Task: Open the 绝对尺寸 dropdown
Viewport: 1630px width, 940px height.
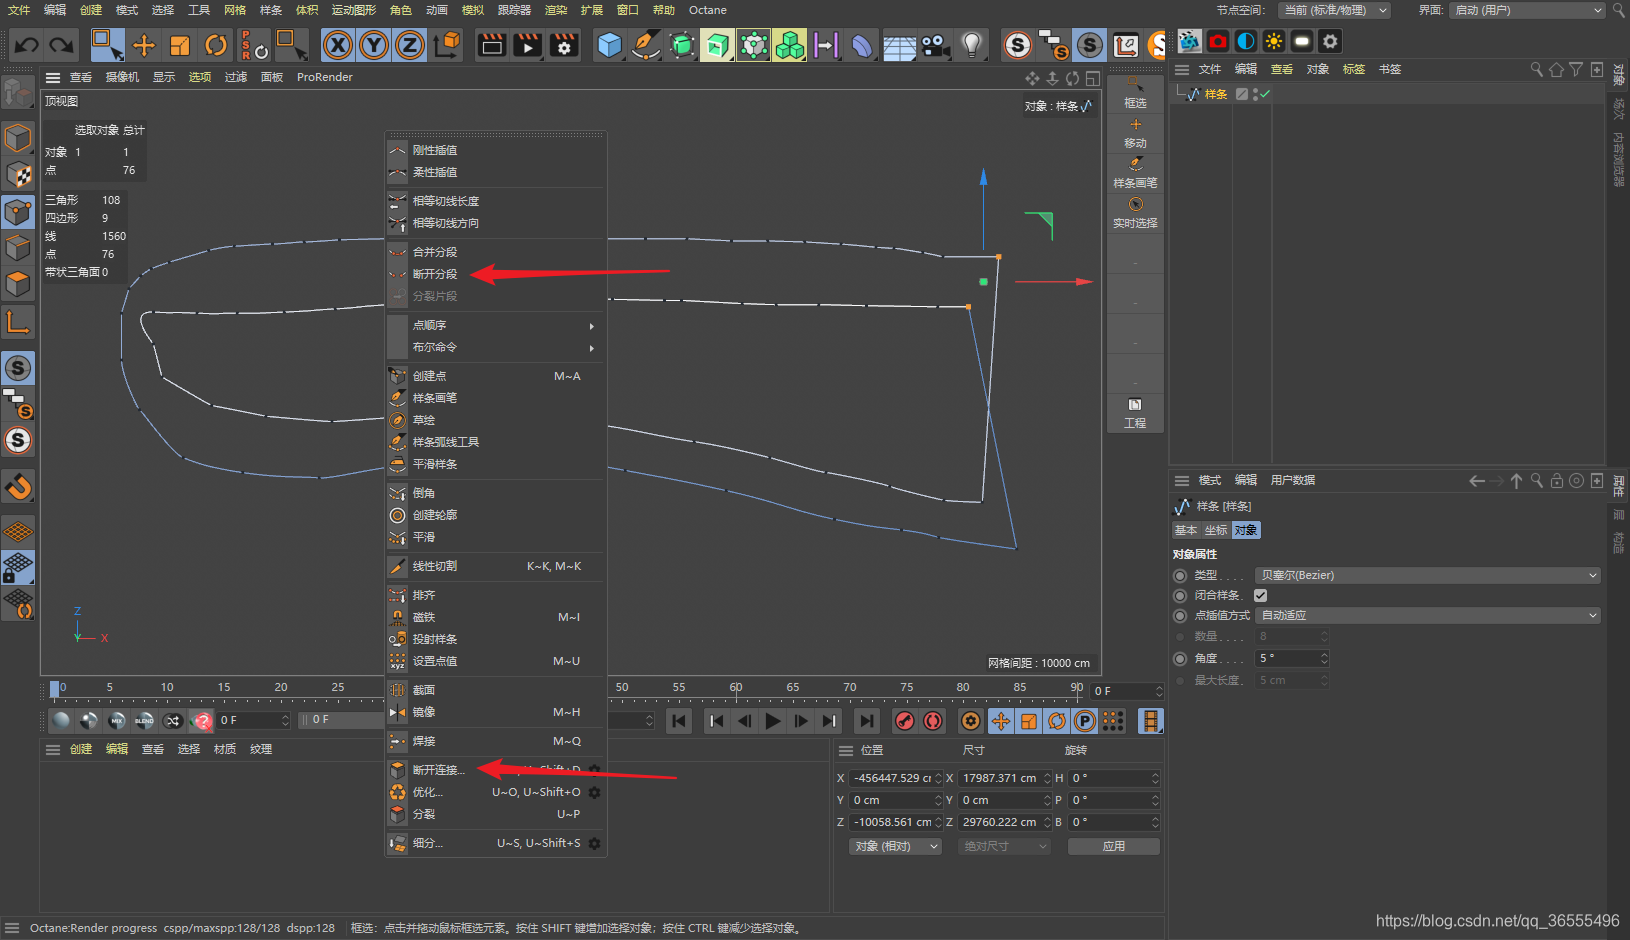Action: 1004,846
